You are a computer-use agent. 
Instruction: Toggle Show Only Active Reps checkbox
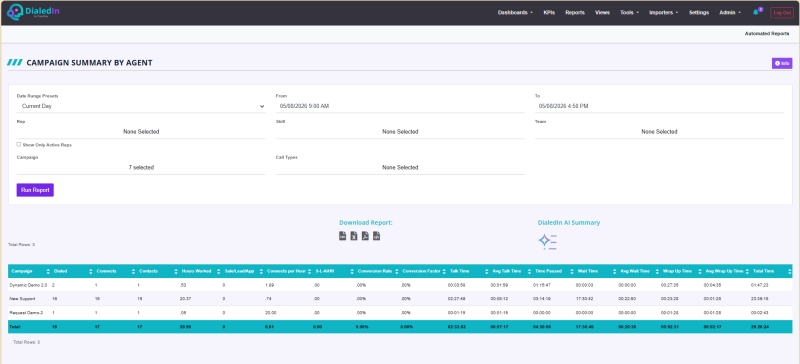(19, 144)
